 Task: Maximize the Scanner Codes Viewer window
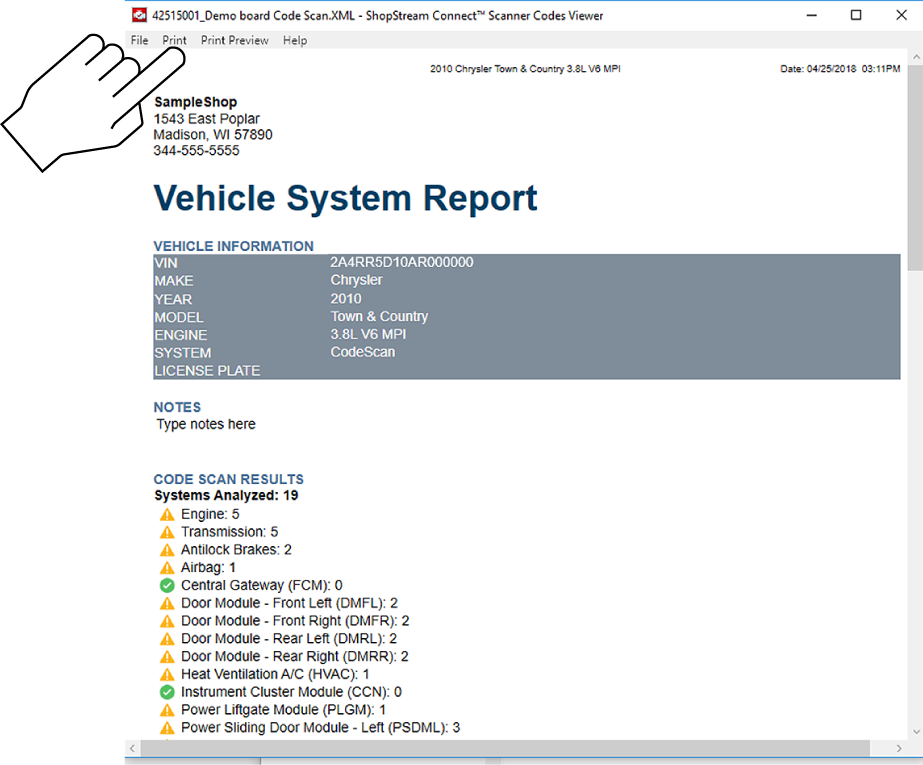[x=856, y=15]
